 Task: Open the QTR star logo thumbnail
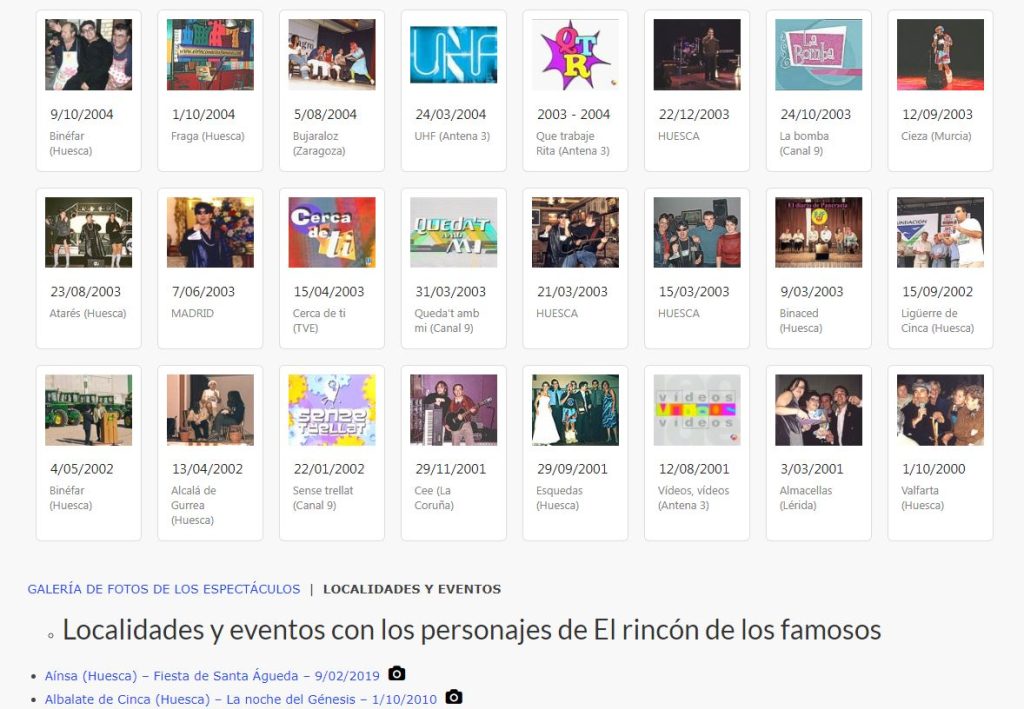pos(575,55)
